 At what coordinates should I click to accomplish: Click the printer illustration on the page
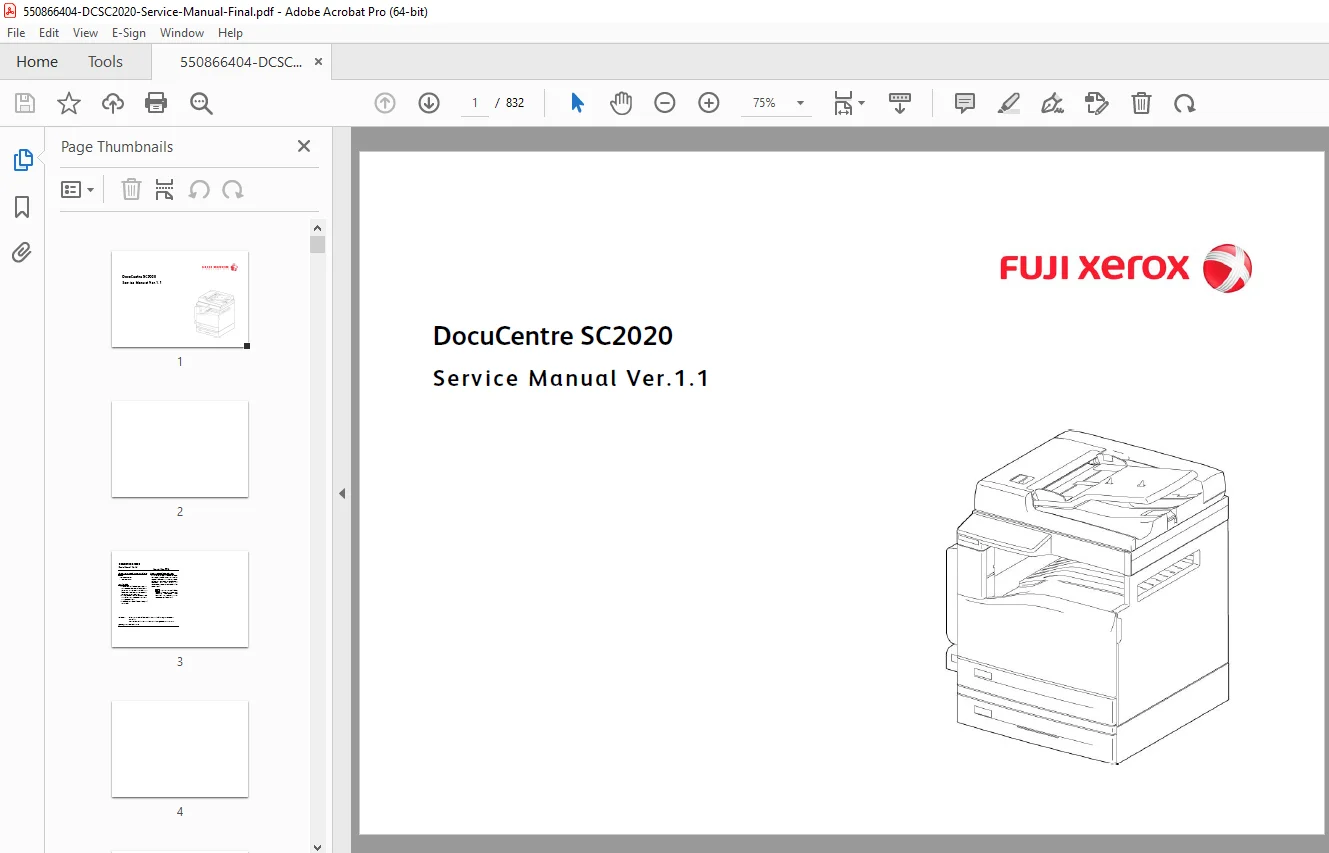[x=1087, y=597]
